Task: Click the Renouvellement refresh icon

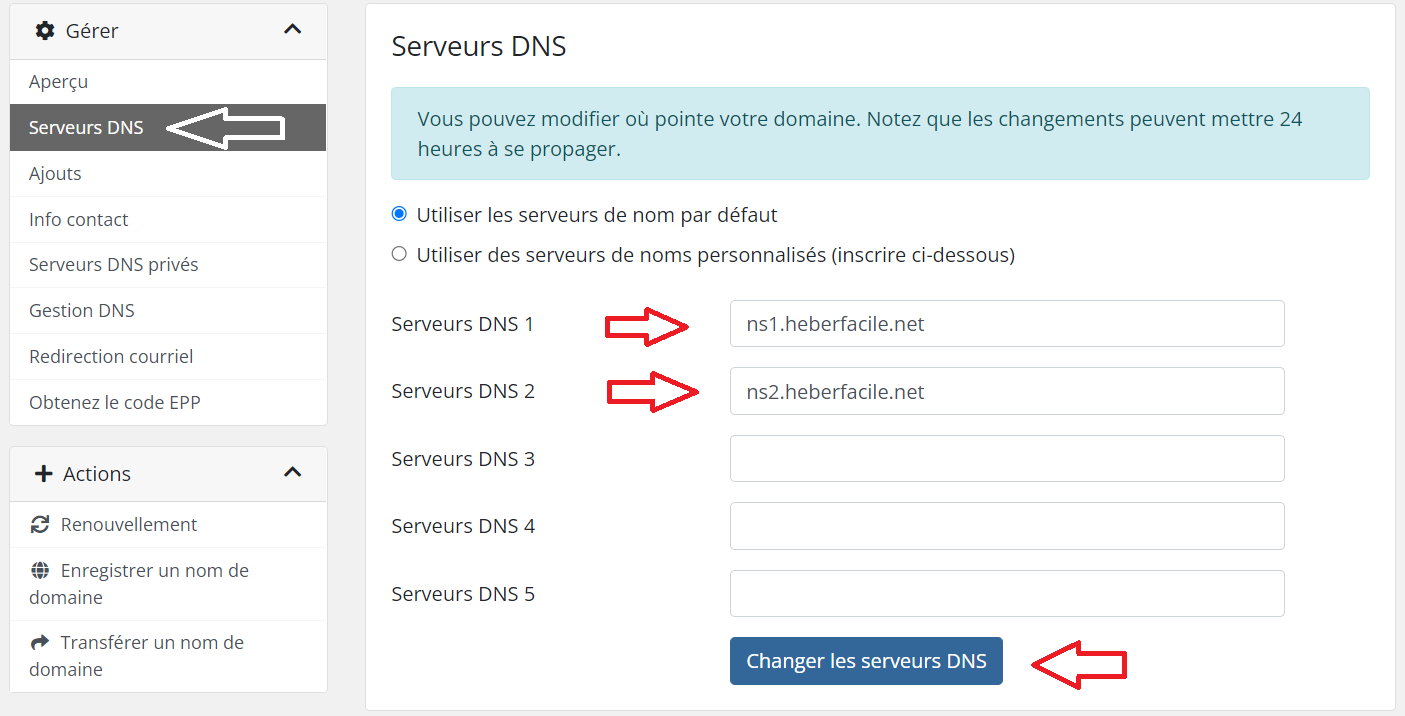Action: coord(40,525)
